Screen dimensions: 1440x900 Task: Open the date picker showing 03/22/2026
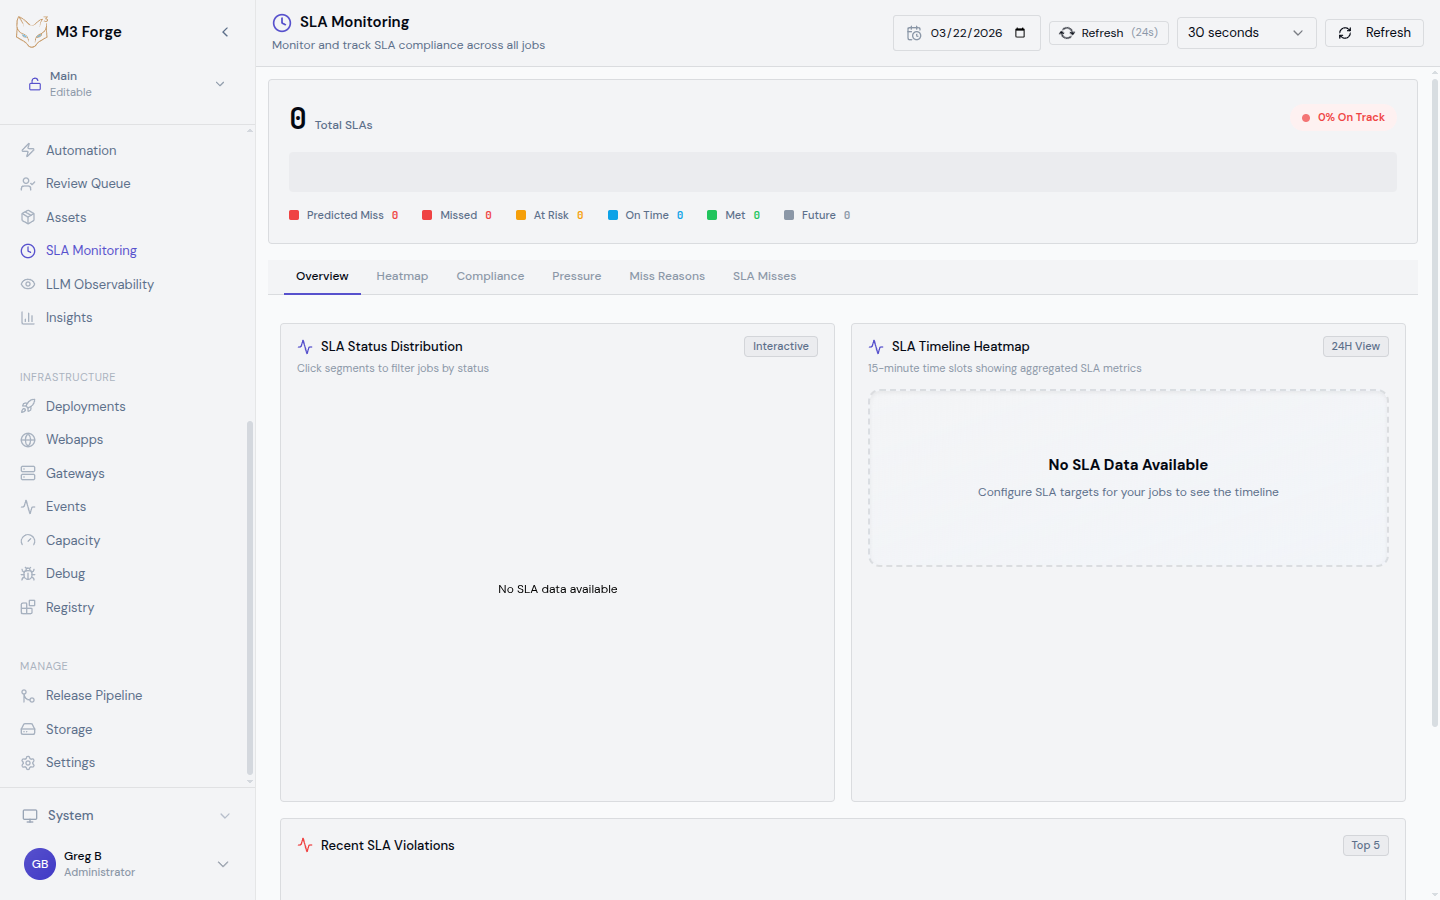965,32
